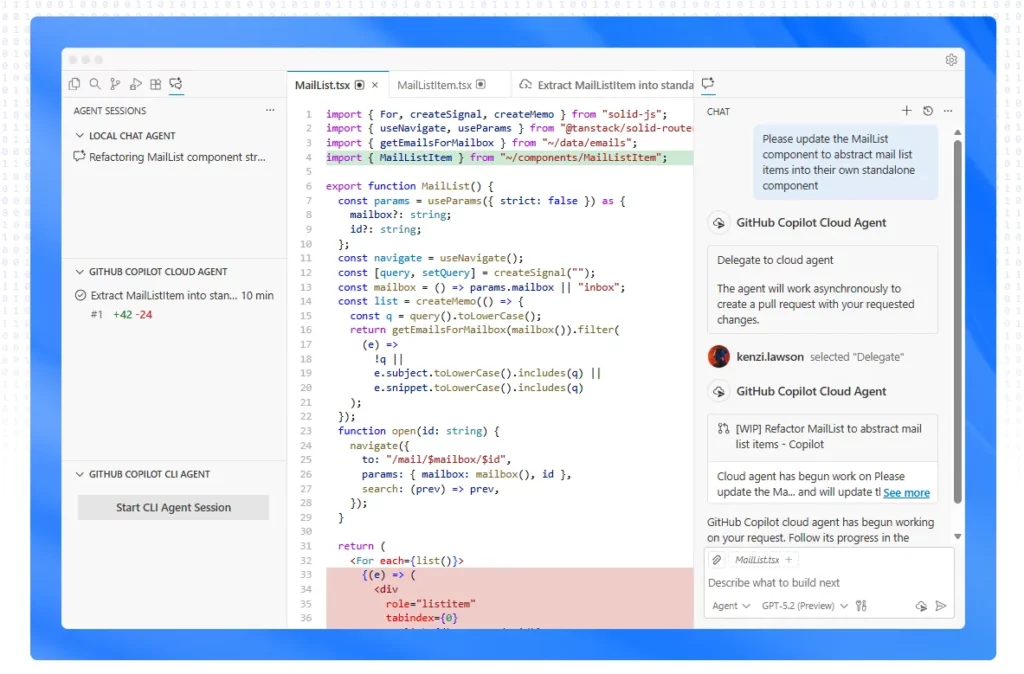Viewport: 1024px width, 674px height.
Task: Open the Run and Debug view
Action: (x=135, y=84)
